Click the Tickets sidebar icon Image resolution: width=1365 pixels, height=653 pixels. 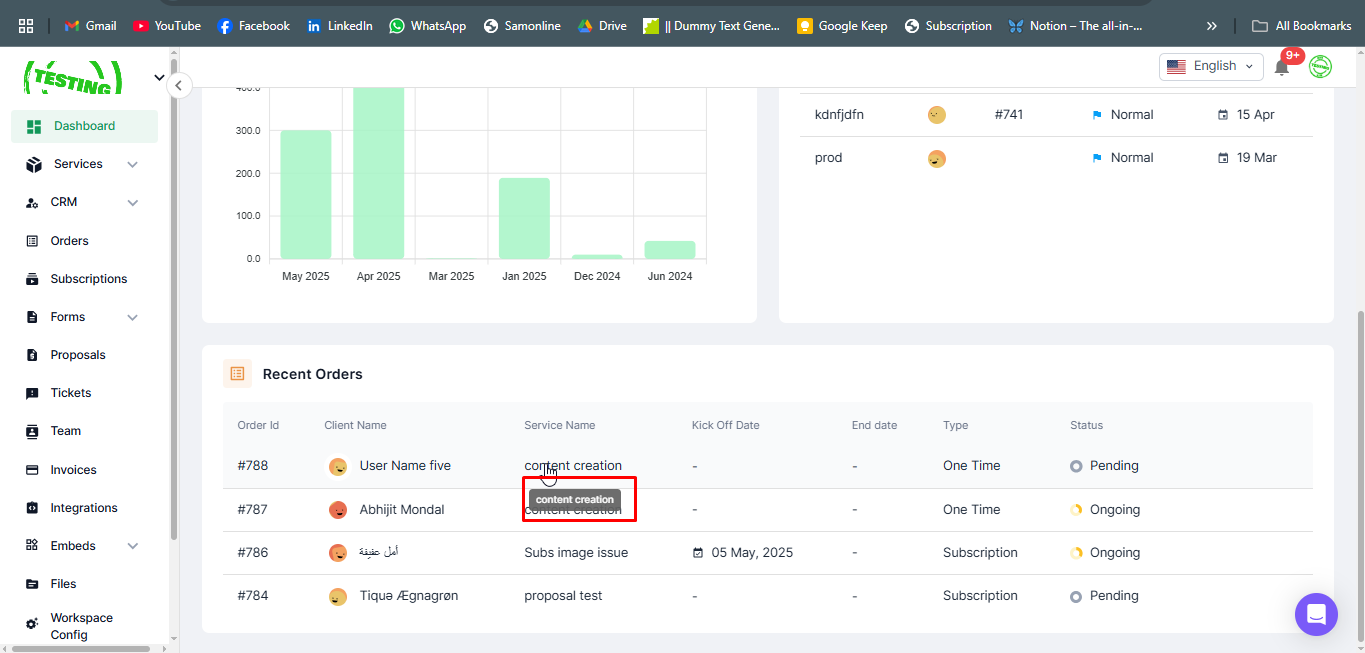(32, 393)
